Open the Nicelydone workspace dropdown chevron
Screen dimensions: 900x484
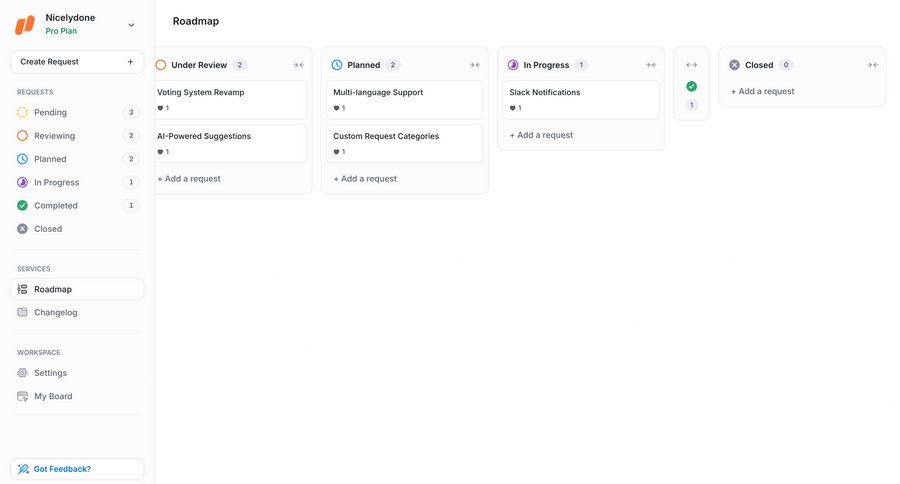pos(131,24)
